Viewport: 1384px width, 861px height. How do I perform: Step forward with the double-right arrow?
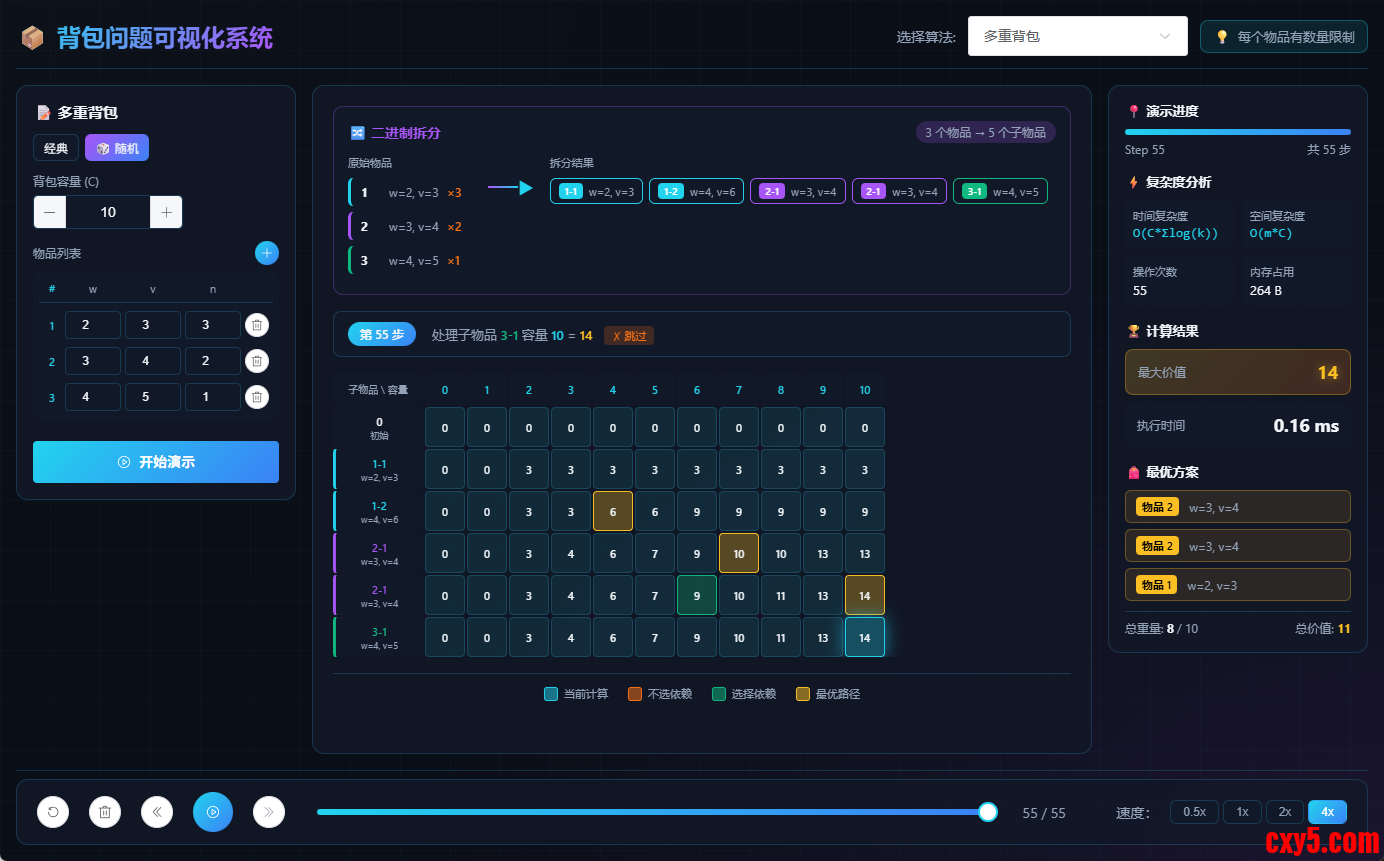[x=269, y=812]
